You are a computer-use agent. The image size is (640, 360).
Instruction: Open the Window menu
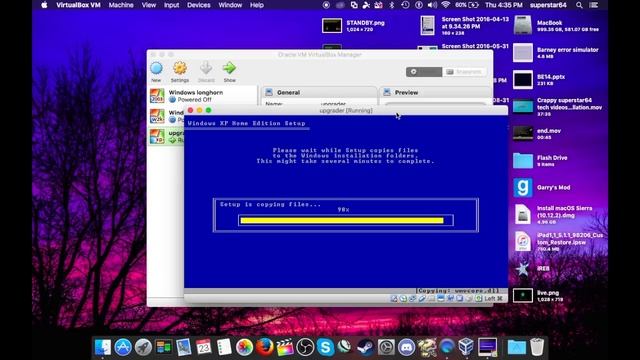(x=230, y=5)
